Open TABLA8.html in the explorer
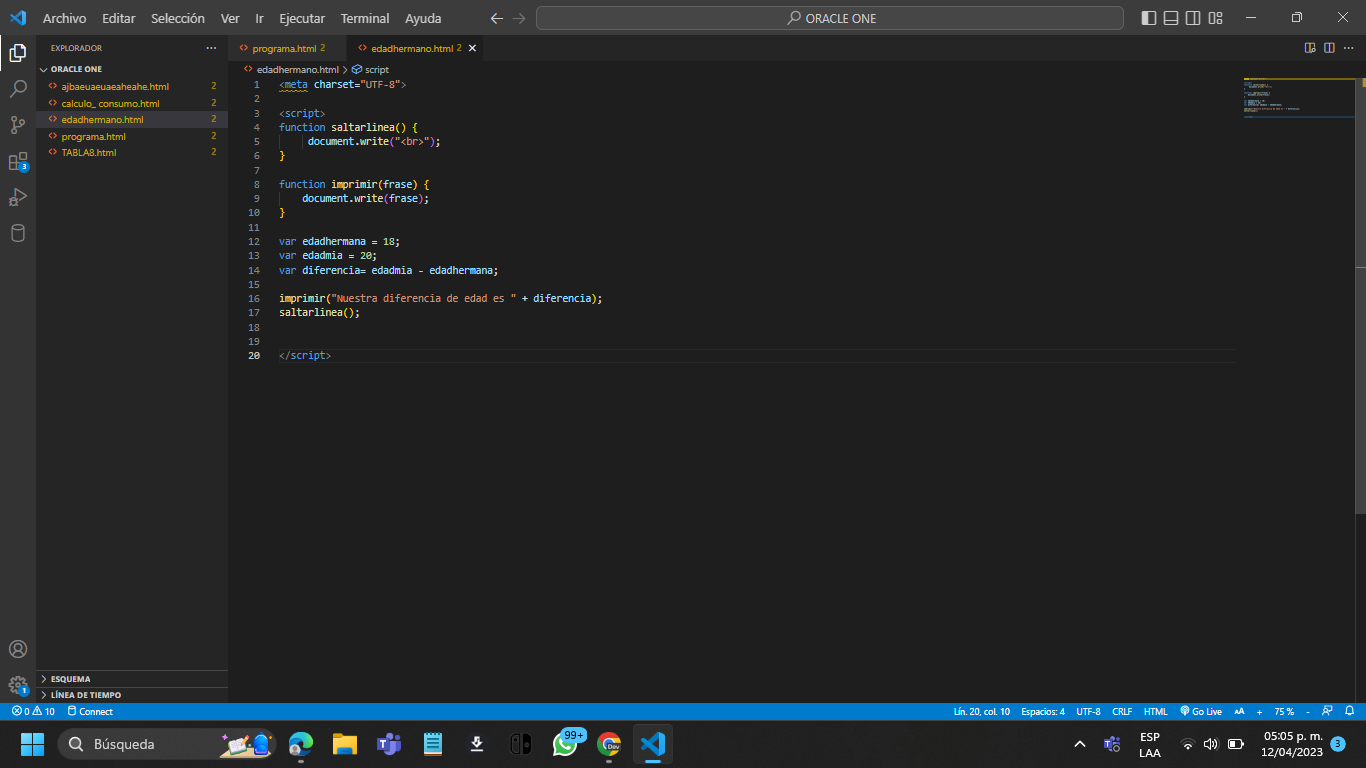The image size is (1366, 768). 132,152
